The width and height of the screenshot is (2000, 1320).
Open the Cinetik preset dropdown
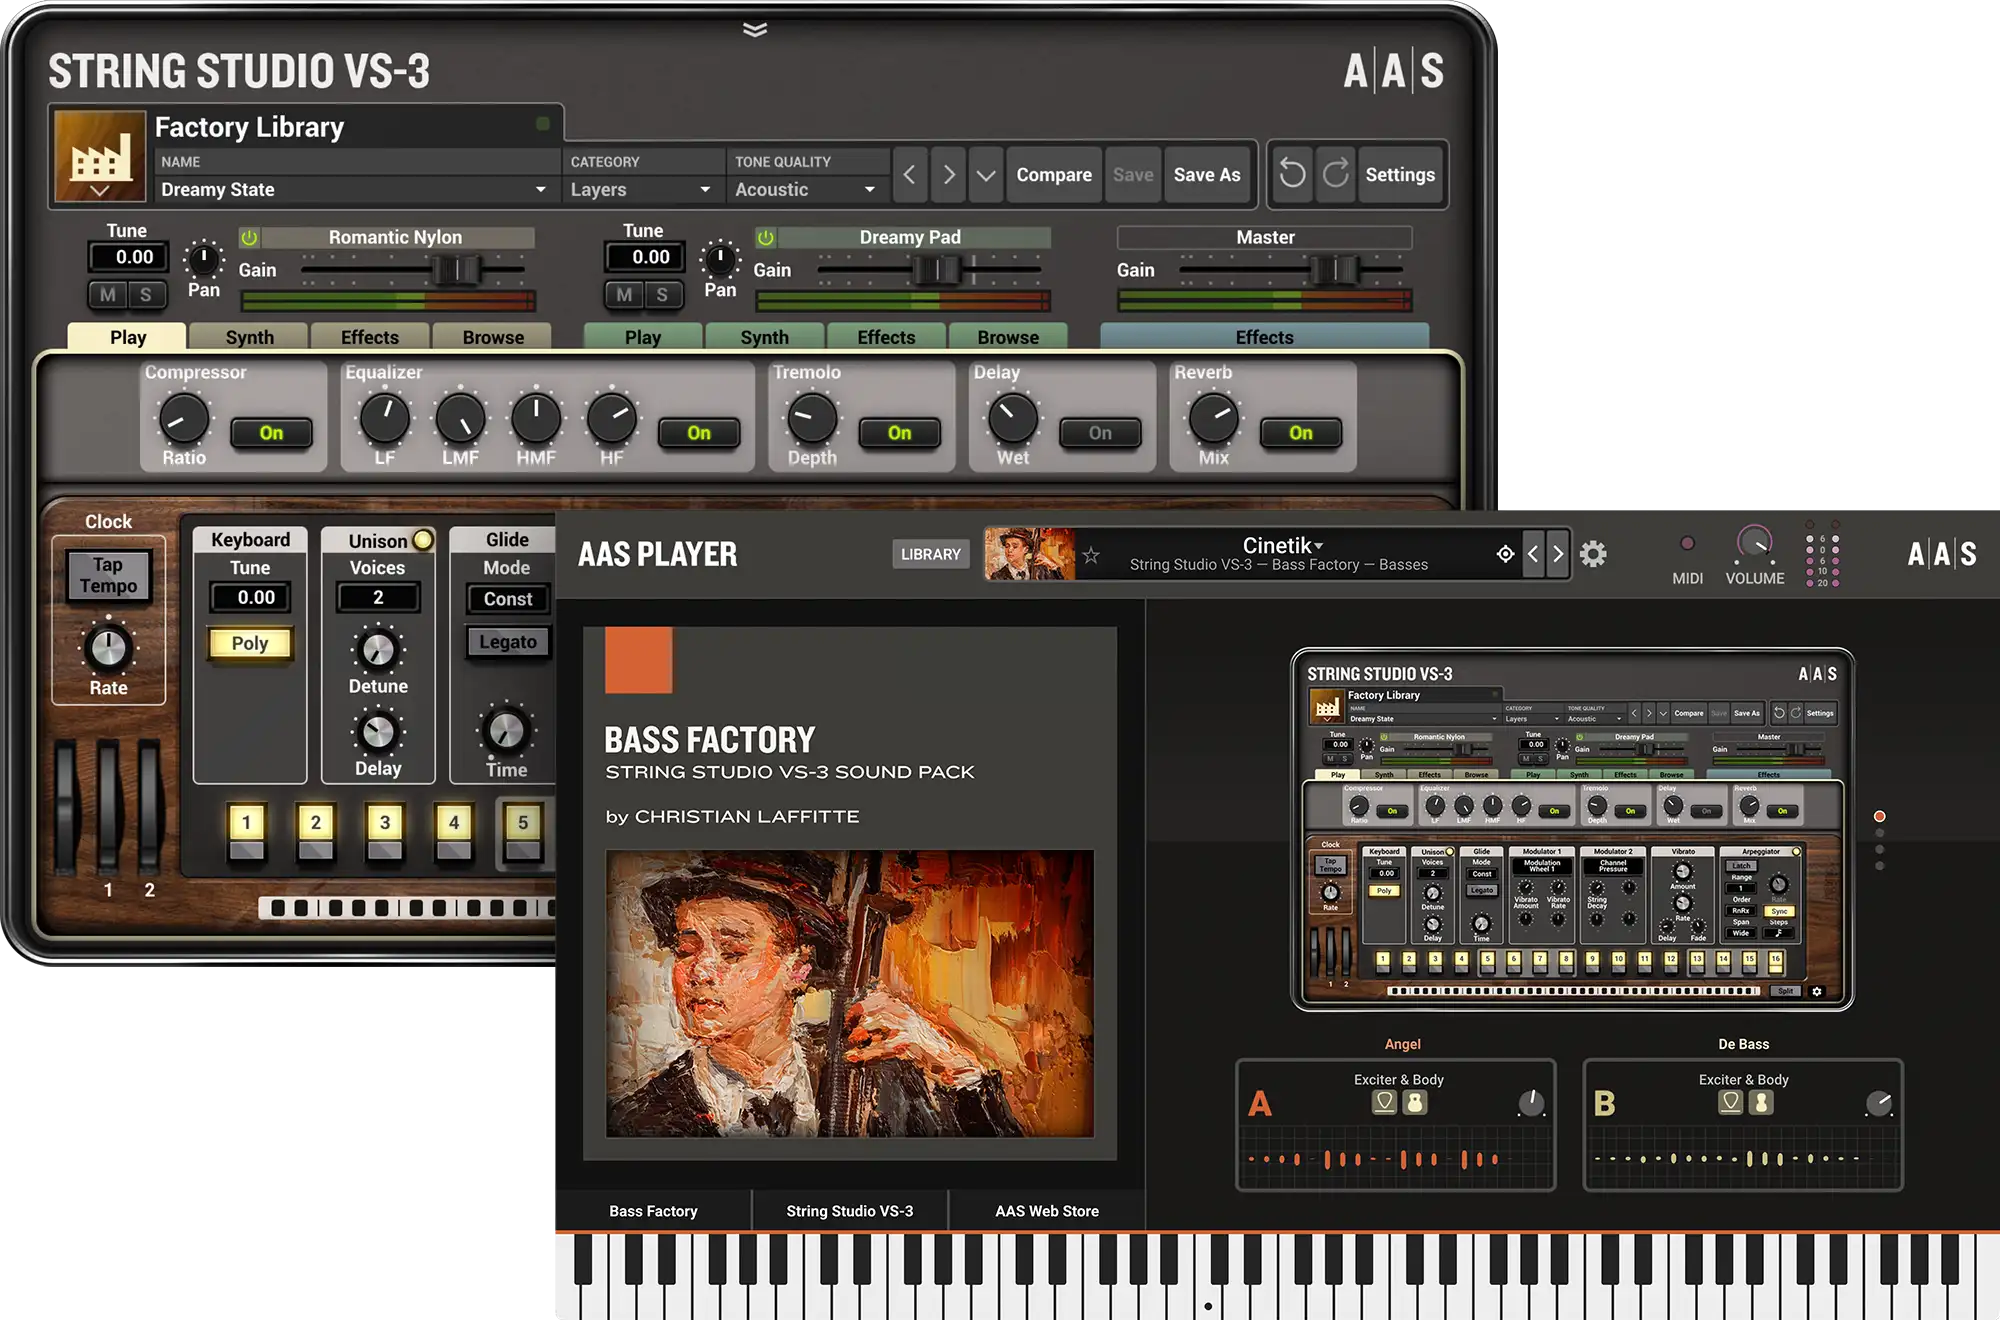click(1283, 546)
